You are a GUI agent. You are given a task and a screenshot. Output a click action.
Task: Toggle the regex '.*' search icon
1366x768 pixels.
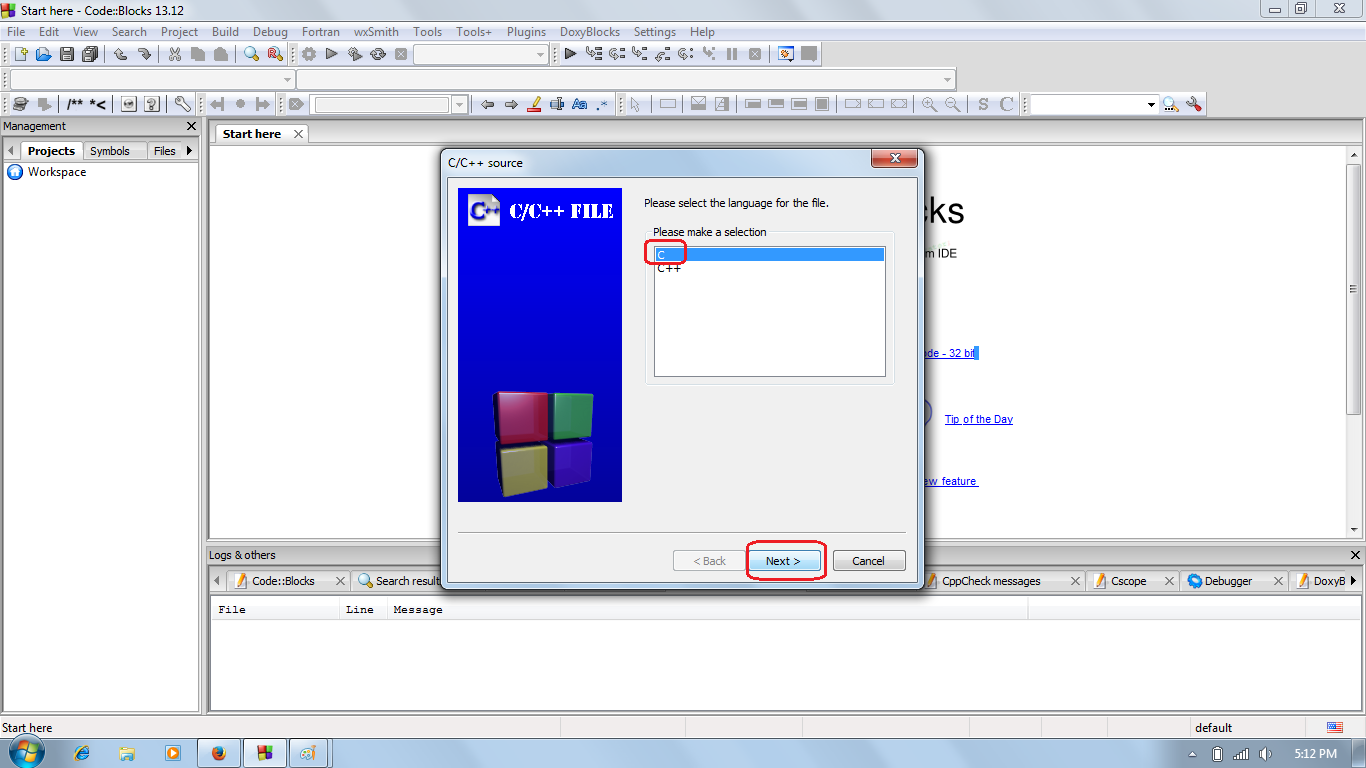click(602, 104)
